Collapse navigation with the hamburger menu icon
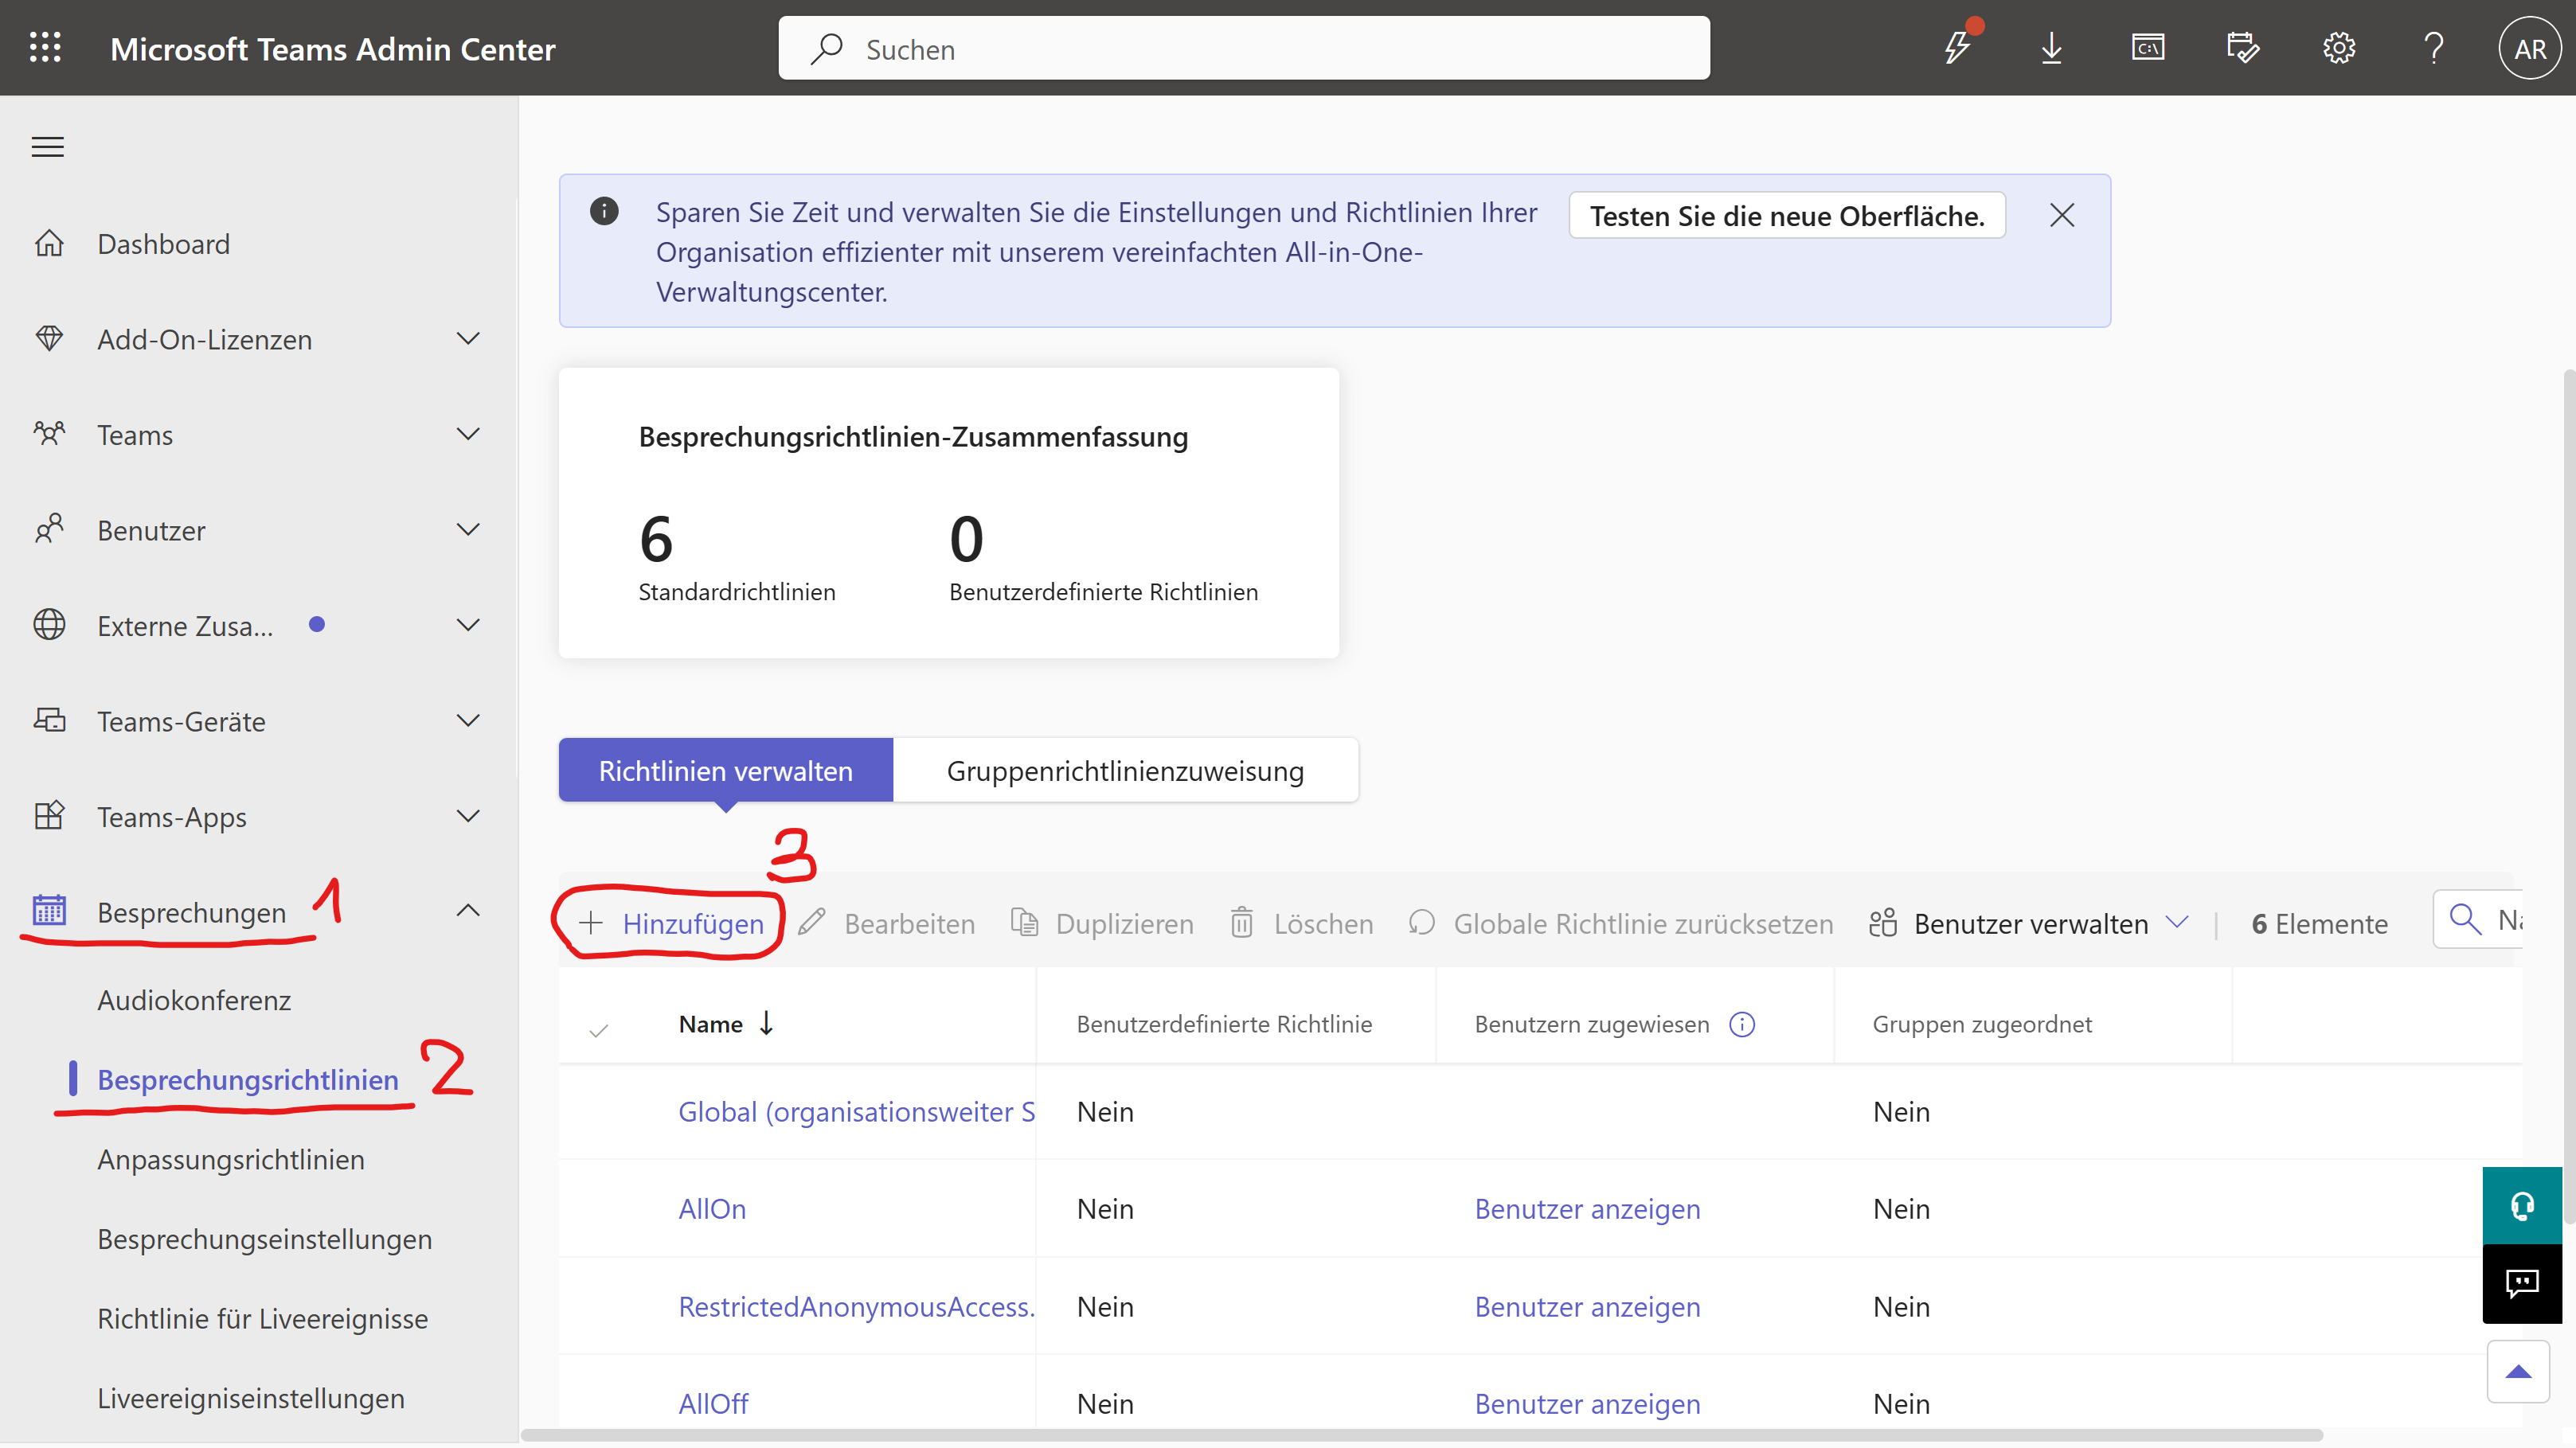The width and height of the screenshot is (2576, 1448). 48,148
